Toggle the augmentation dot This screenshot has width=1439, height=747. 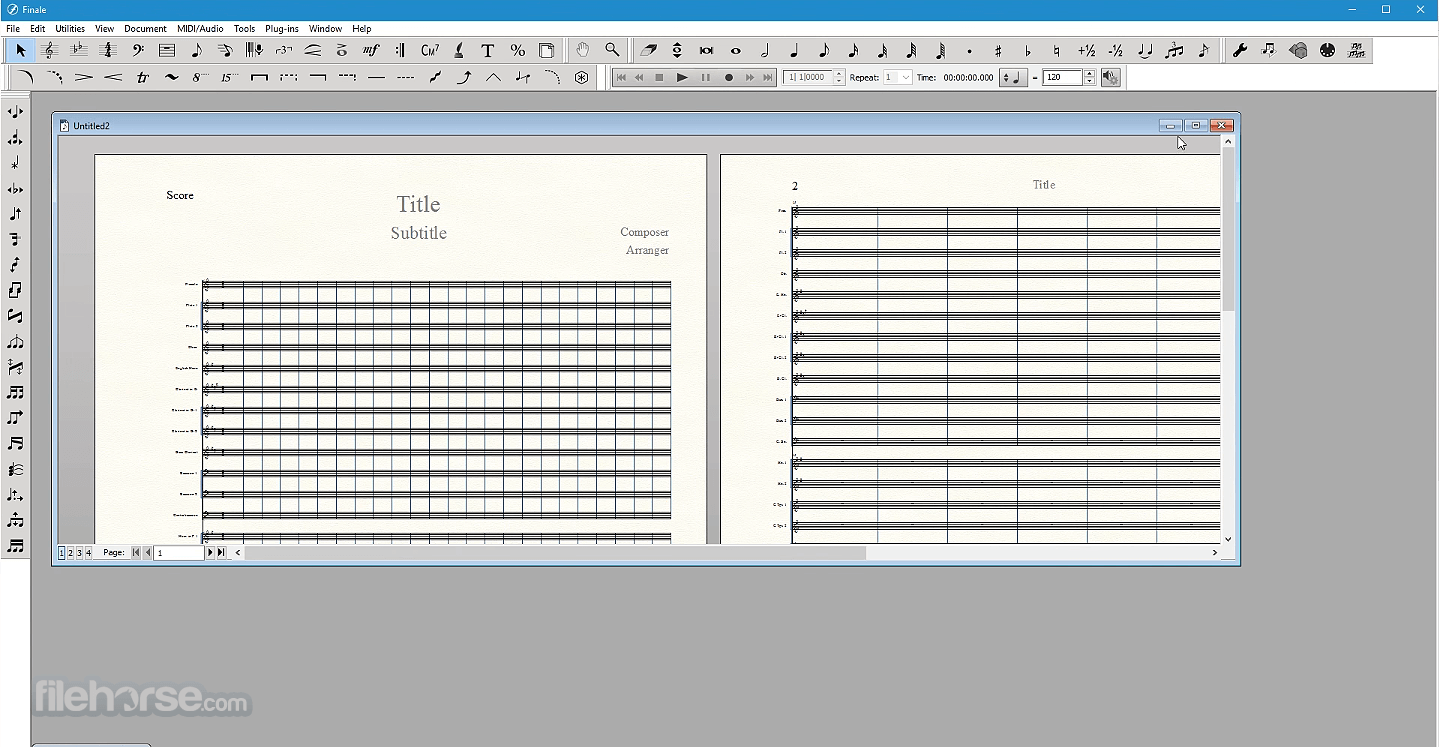(969, 50)
